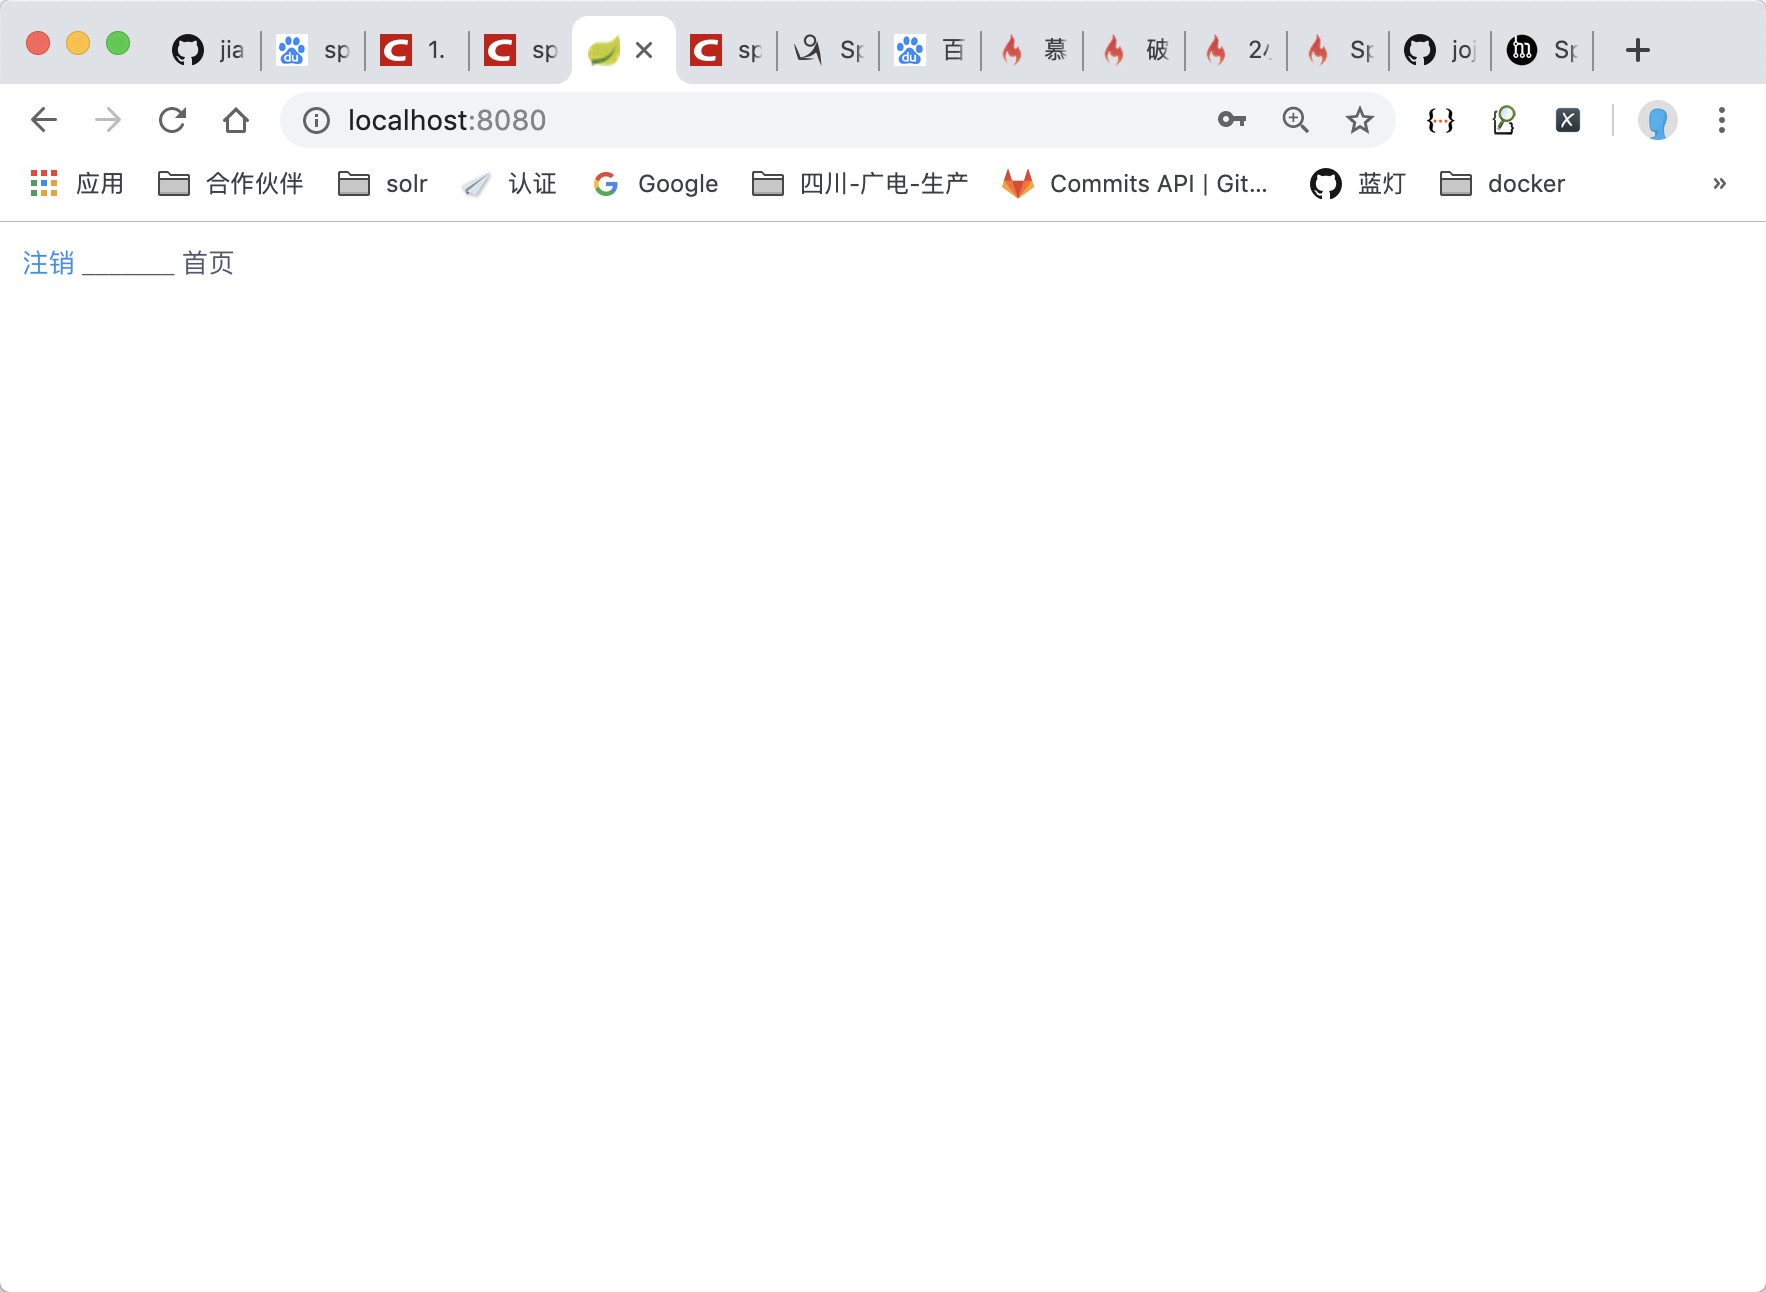Reload the localhost:8080 page
Screen dimensions: 1766x1292
(172, 120)
